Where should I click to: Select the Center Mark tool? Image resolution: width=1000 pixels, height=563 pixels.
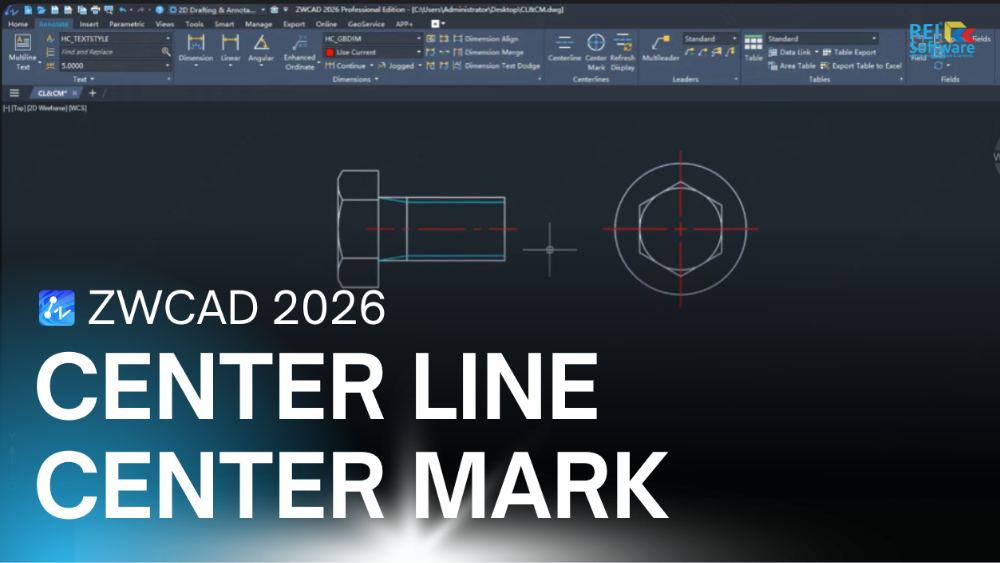[596, 52]
